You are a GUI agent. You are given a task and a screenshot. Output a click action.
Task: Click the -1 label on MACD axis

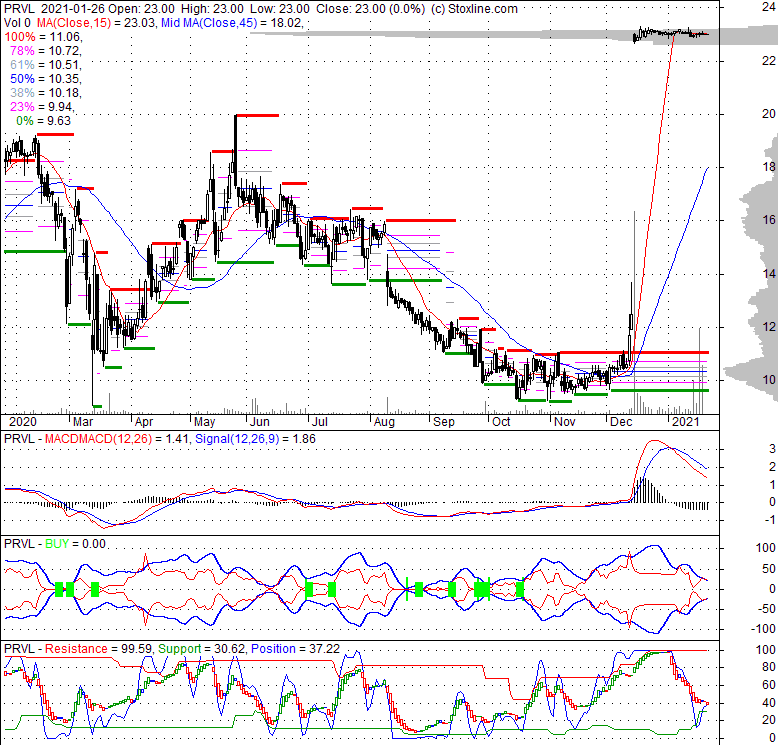pos(771,520)
